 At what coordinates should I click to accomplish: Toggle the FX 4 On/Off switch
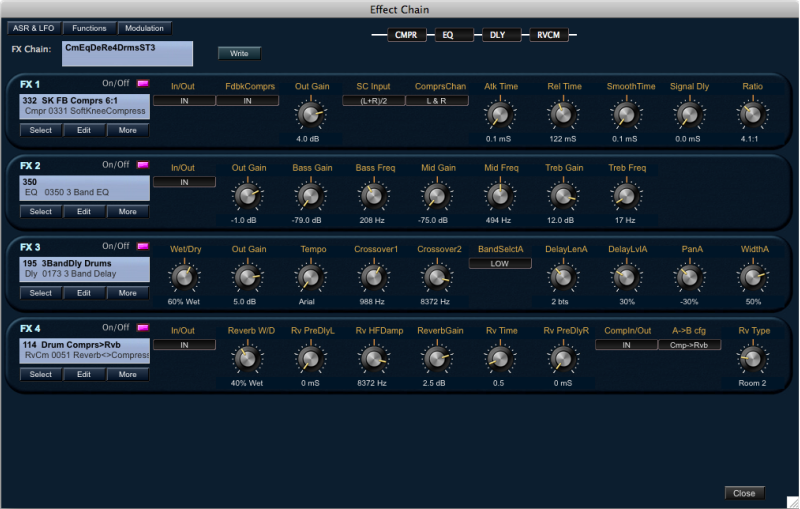pos(143,328)
